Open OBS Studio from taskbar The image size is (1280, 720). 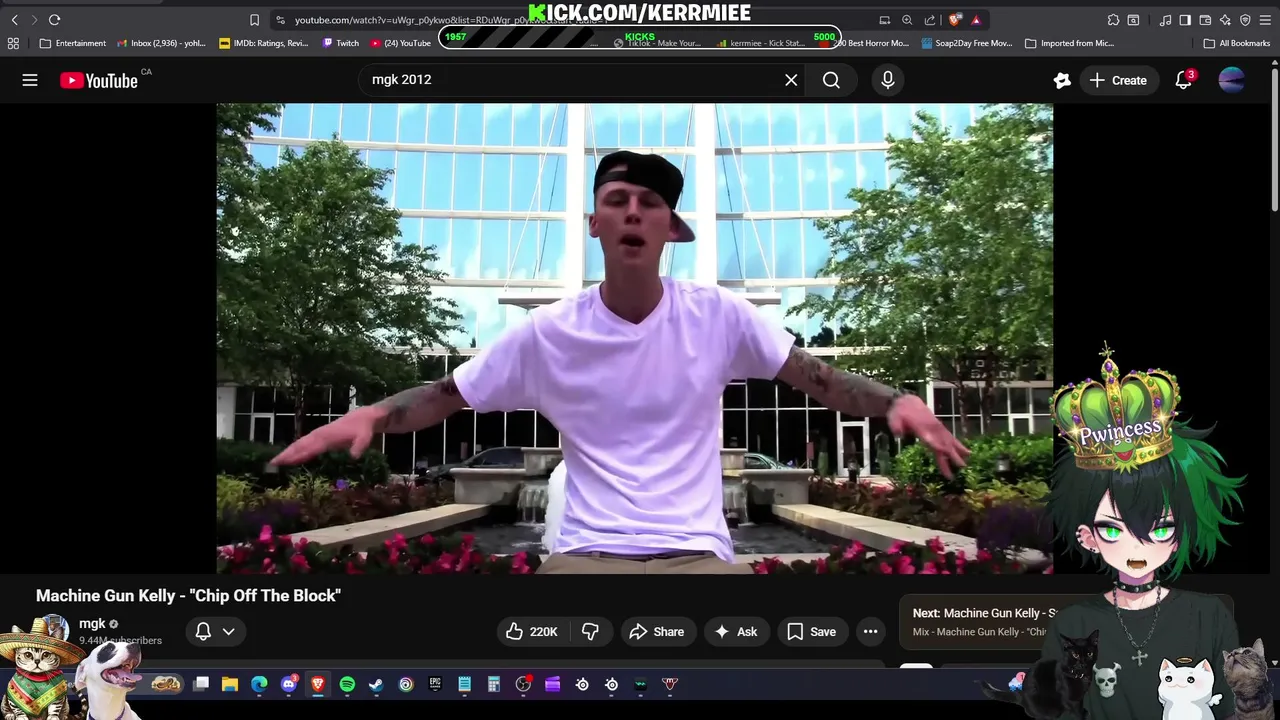(523, 684)
